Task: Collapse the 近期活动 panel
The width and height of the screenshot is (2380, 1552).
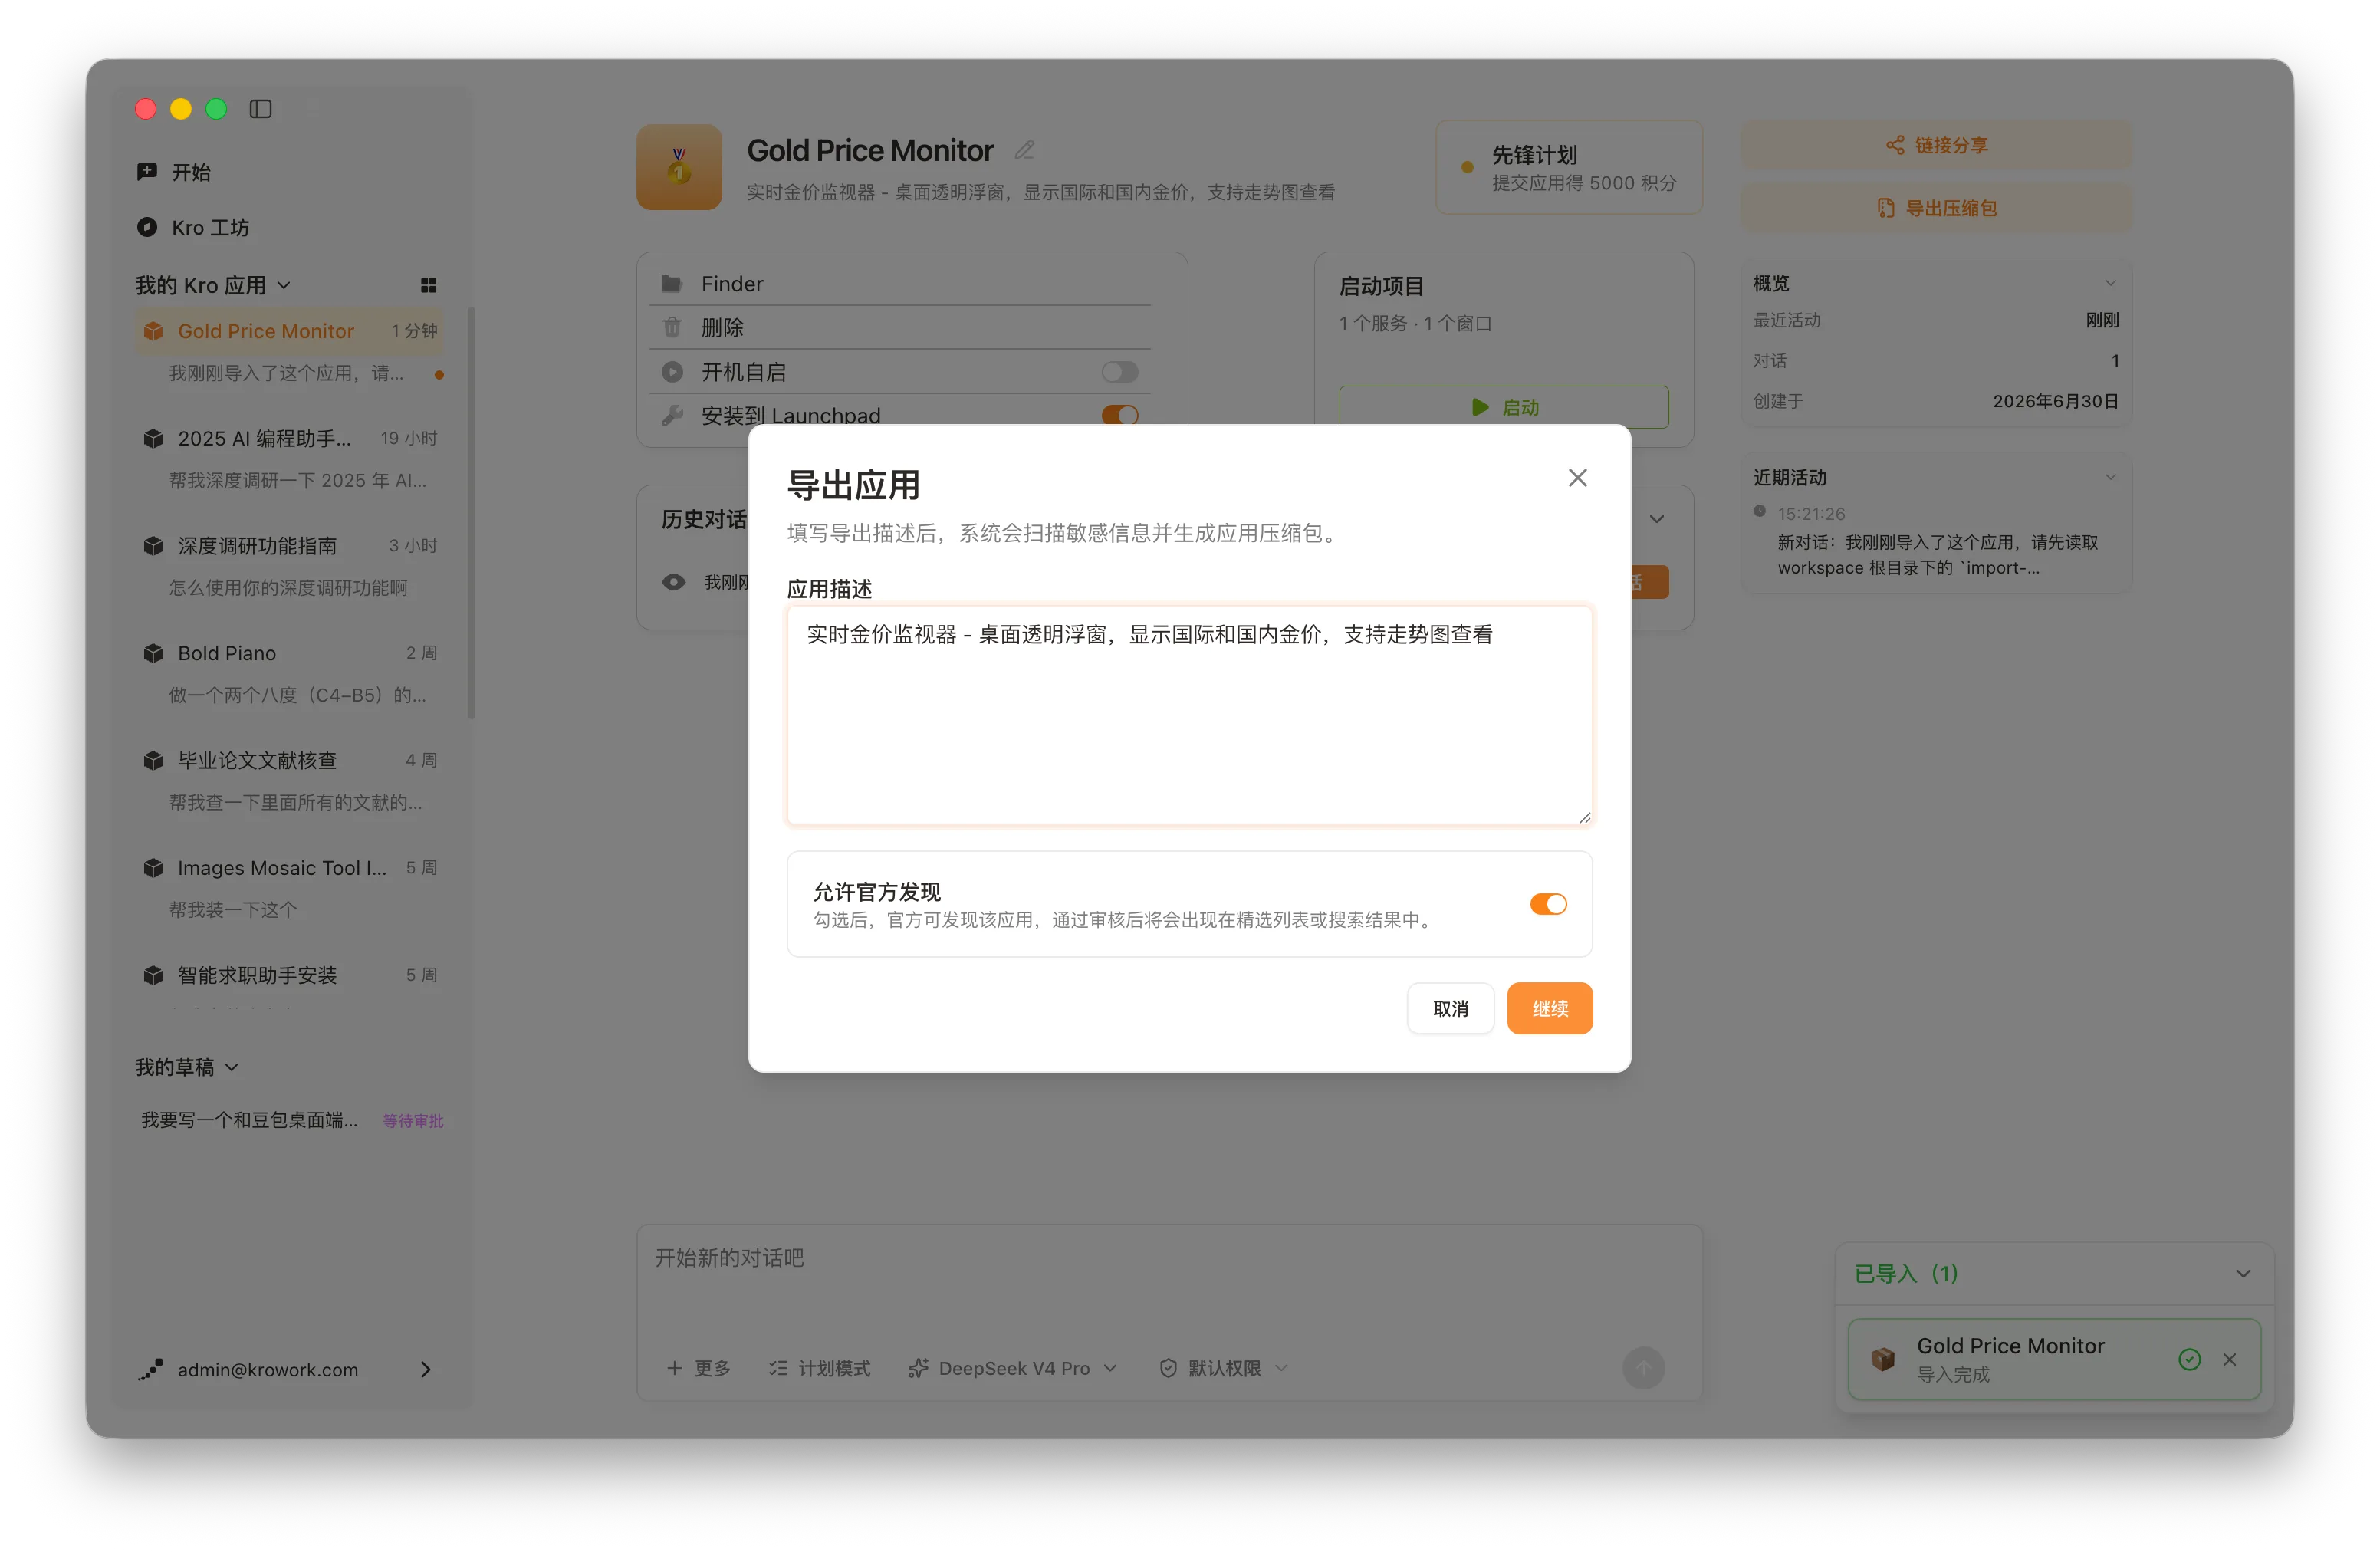Action: 2109,477
